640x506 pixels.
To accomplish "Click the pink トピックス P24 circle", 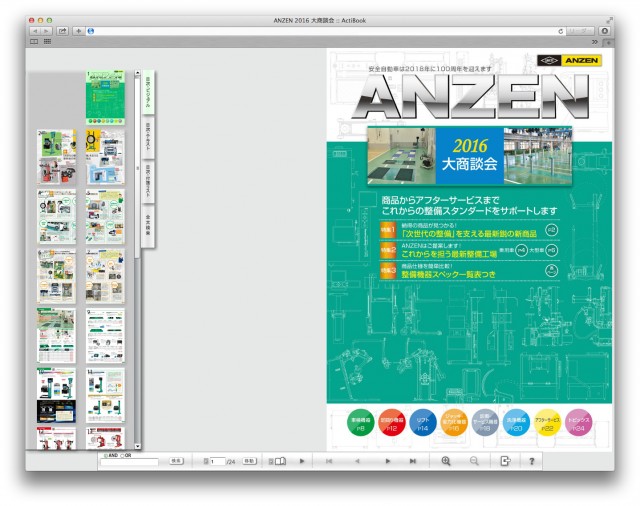I will click(x=578, y=422).
